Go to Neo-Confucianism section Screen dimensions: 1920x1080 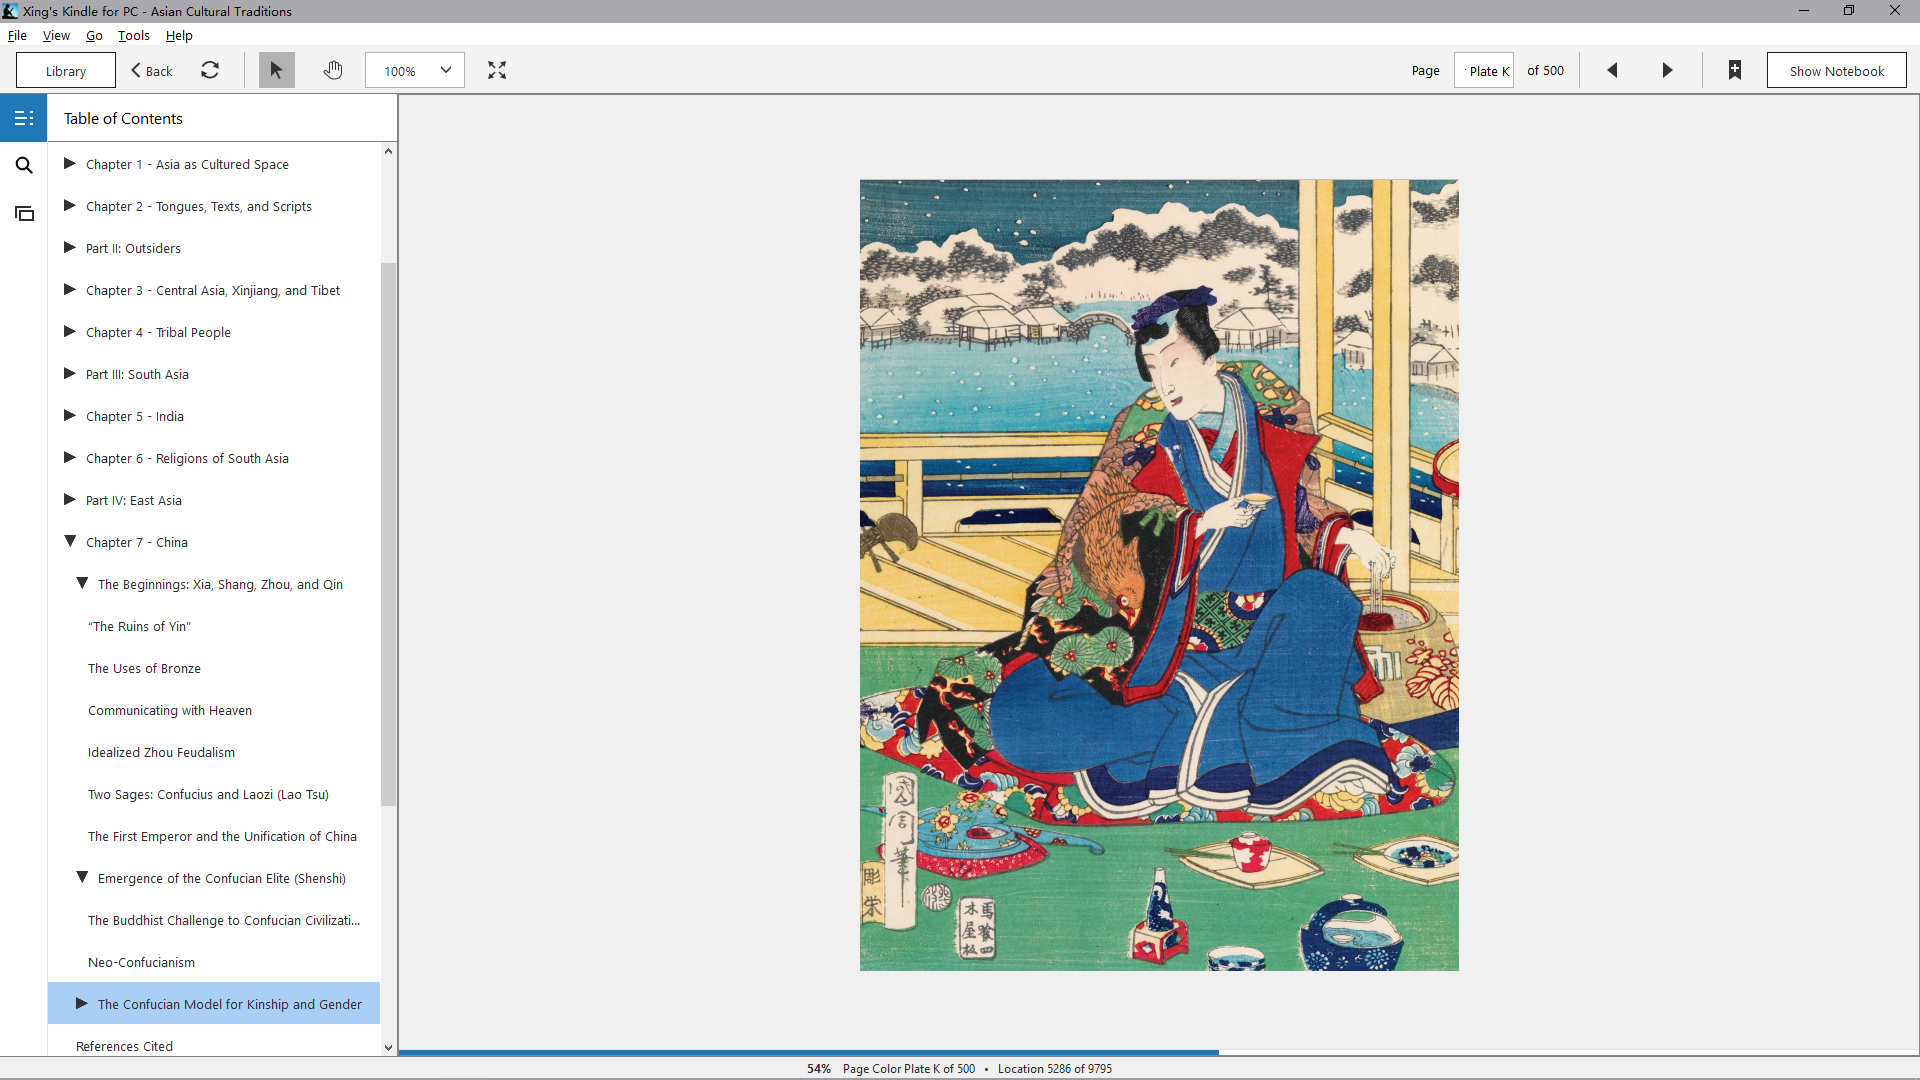(x=141, y=962)
